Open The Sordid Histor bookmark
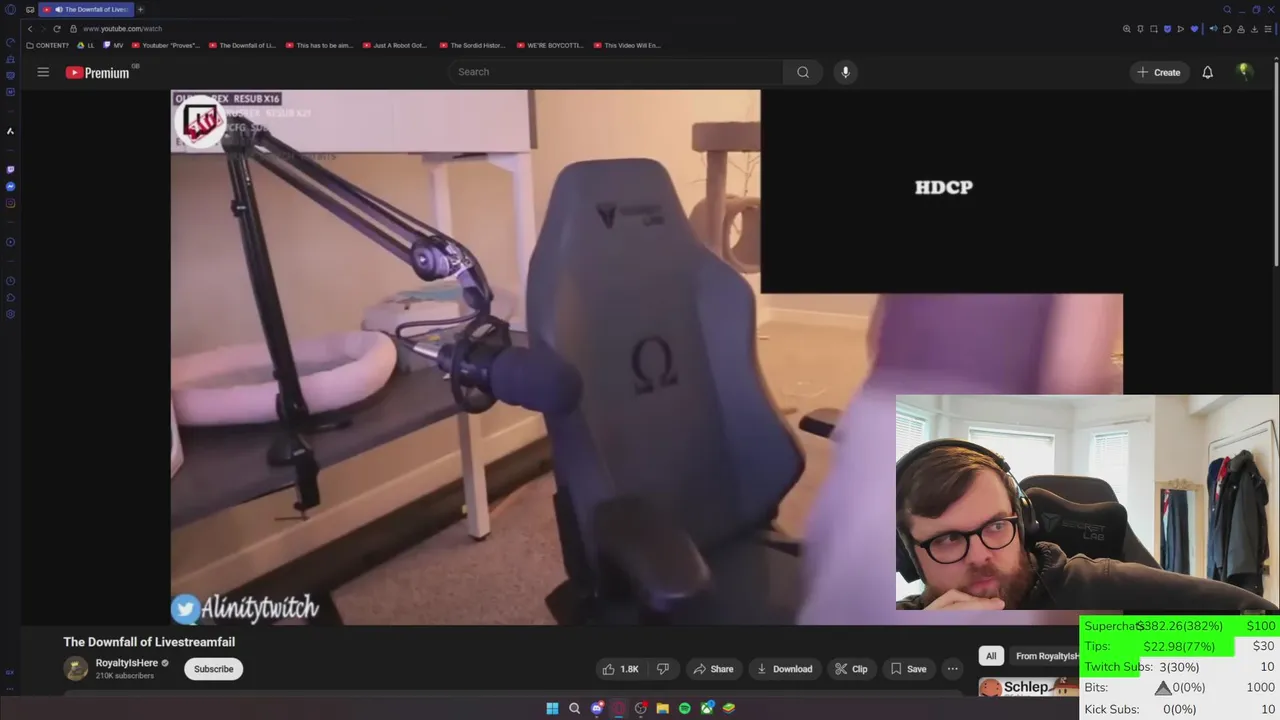This screenshot has width=1280, height=720. (x=472, y=45)
